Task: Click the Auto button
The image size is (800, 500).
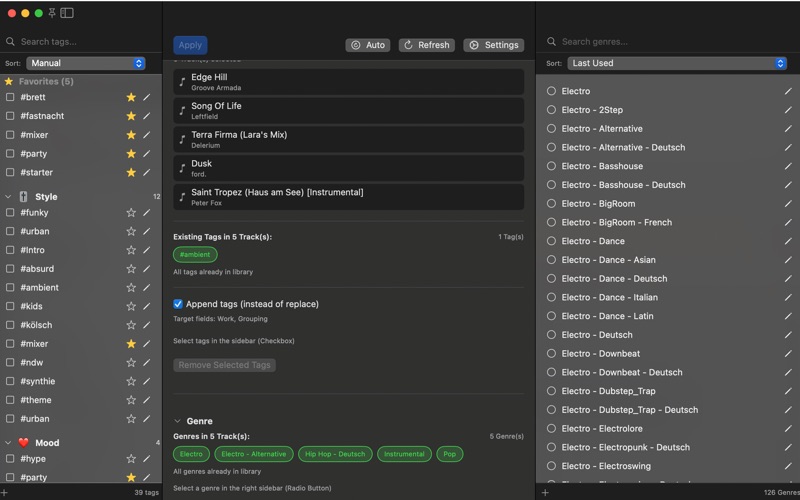Action: click(368, 45)
